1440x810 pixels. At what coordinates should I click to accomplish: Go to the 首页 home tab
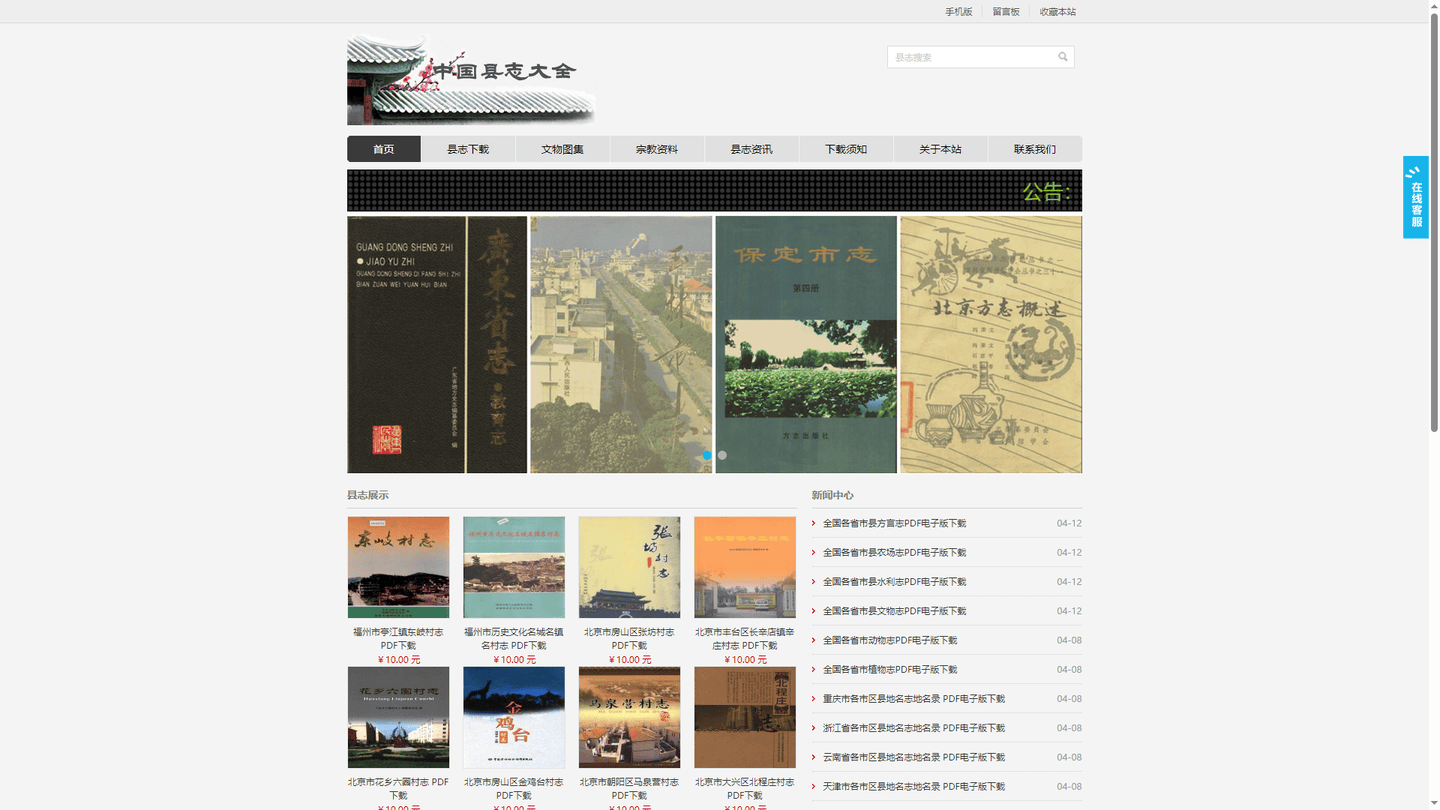(x=384, y=149)
